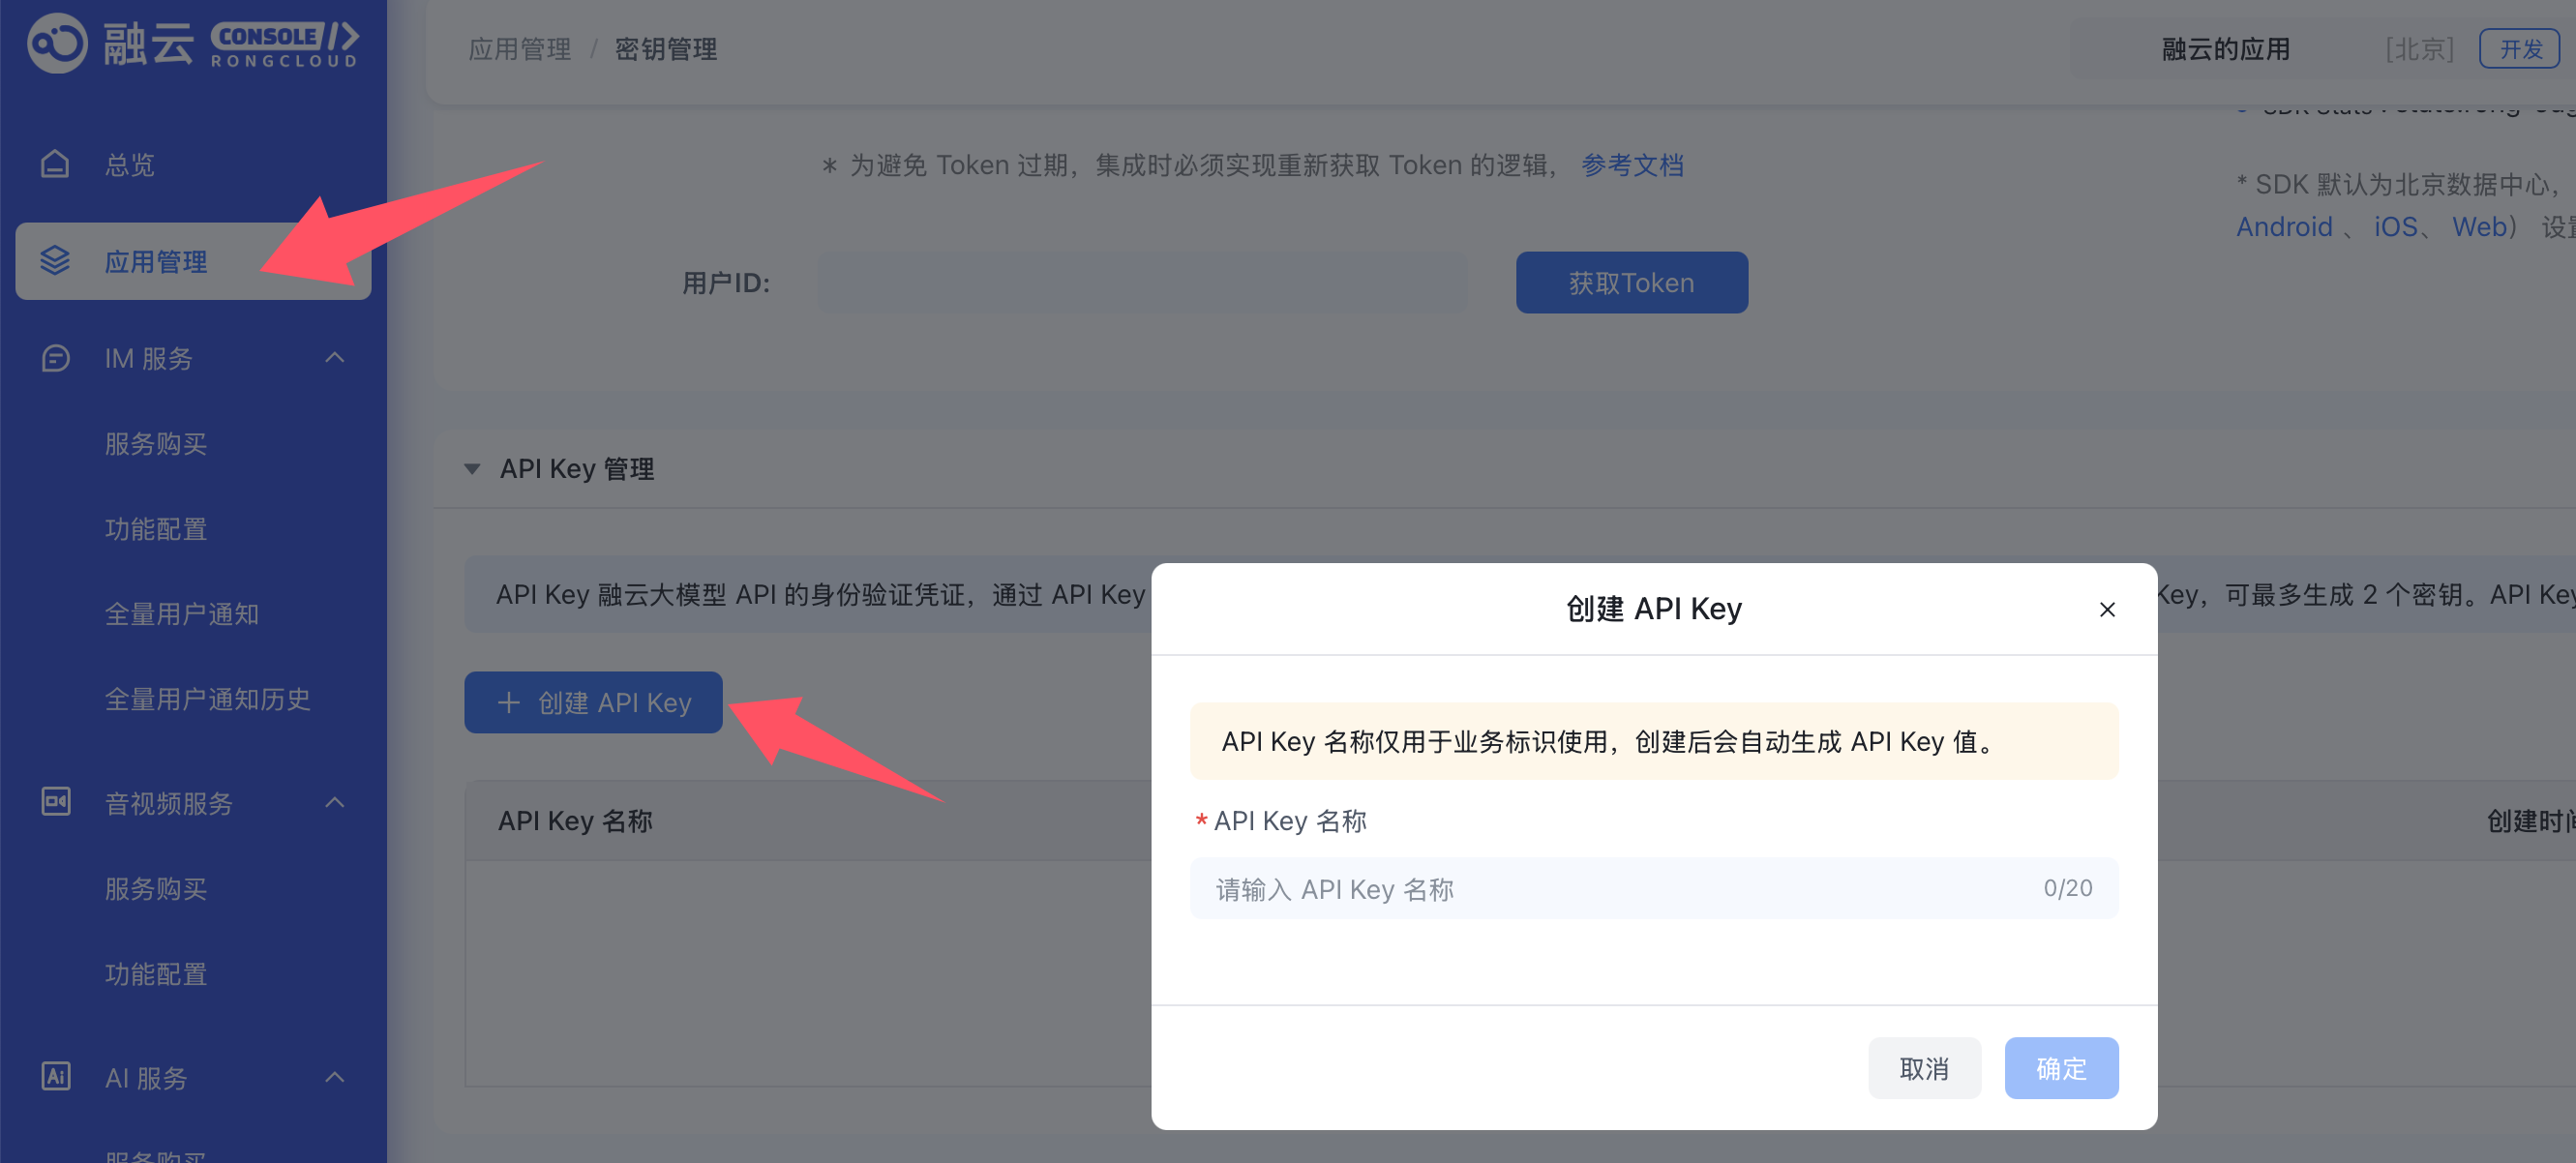Viewport: 2576px width, 1163px height.
Task: Click the IM 服务 chat icon
Action: [55, 358]
